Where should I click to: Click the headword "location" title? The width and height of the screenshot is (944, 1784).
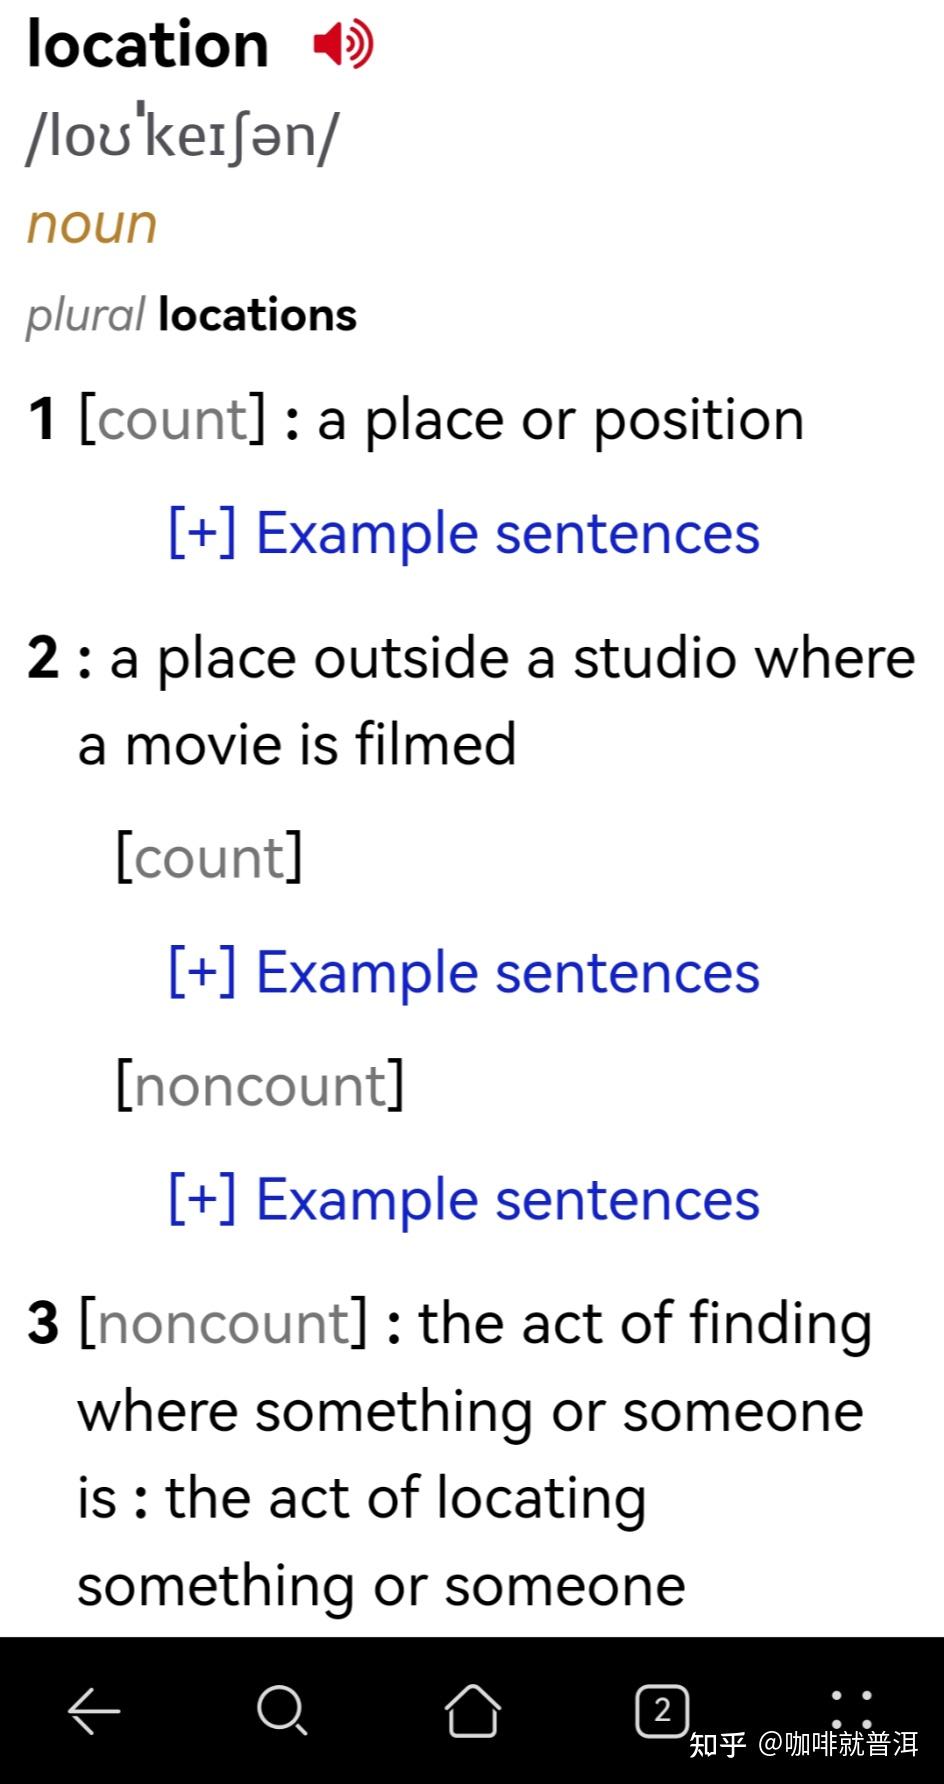pos(148,46)
